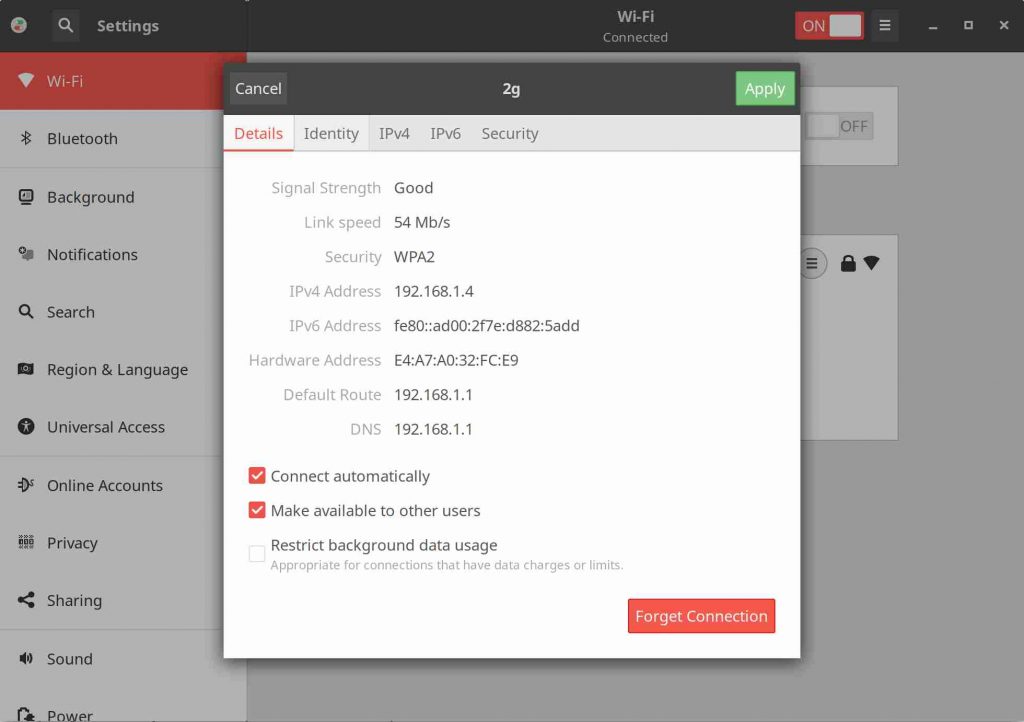1024x722 pixels.
Task: Open Online Accounts settings
Action: [x=104, y=485]
